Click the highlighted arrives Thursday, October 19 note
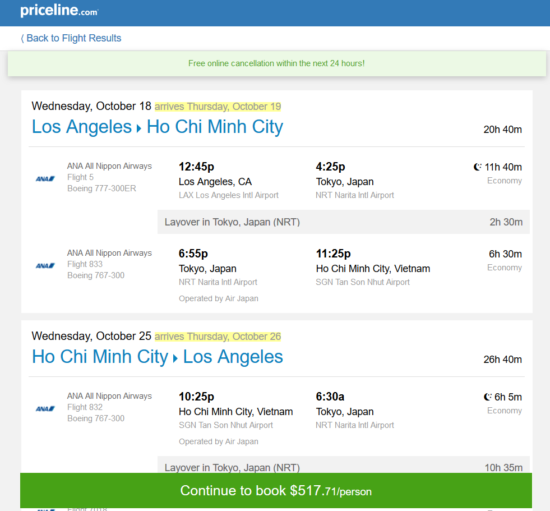Viewport: 550px width, 511px height. (218, 106)
